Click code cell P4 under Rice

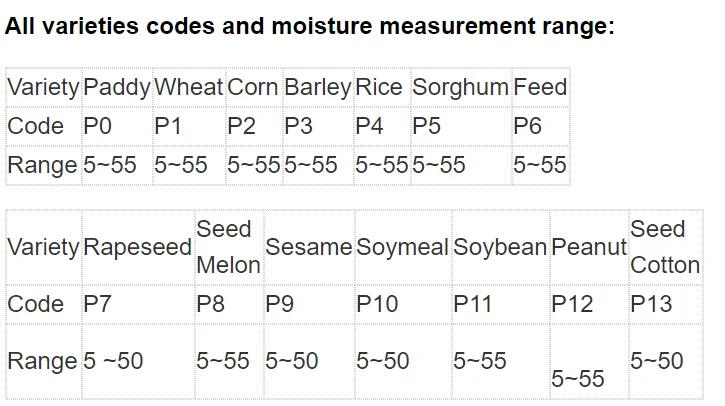click(x=370, y=126)
